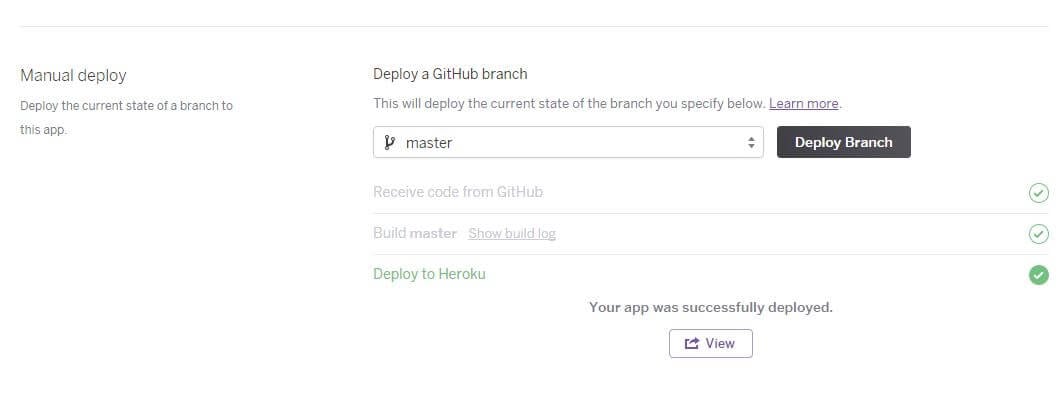Click the Manual deploy description text
This screenshot has width=1062, height=403.
pos(127,118)
